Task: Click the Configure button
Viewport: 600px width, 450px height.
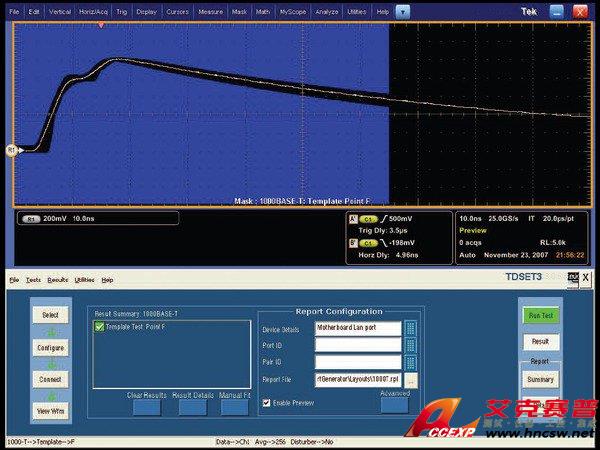Action: (x=50, y=348)
